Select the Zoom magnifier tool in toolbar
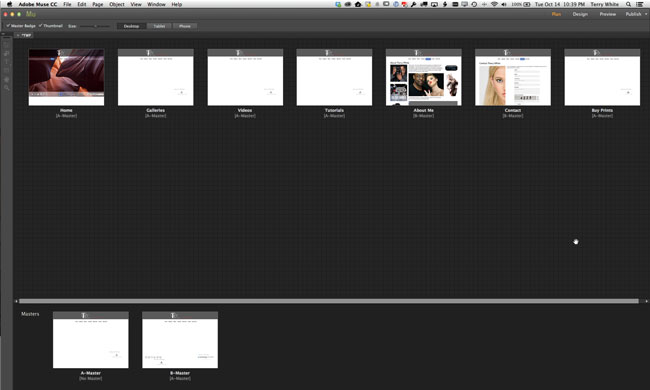The width and height of the screenshot is (650, 390). 6,88
